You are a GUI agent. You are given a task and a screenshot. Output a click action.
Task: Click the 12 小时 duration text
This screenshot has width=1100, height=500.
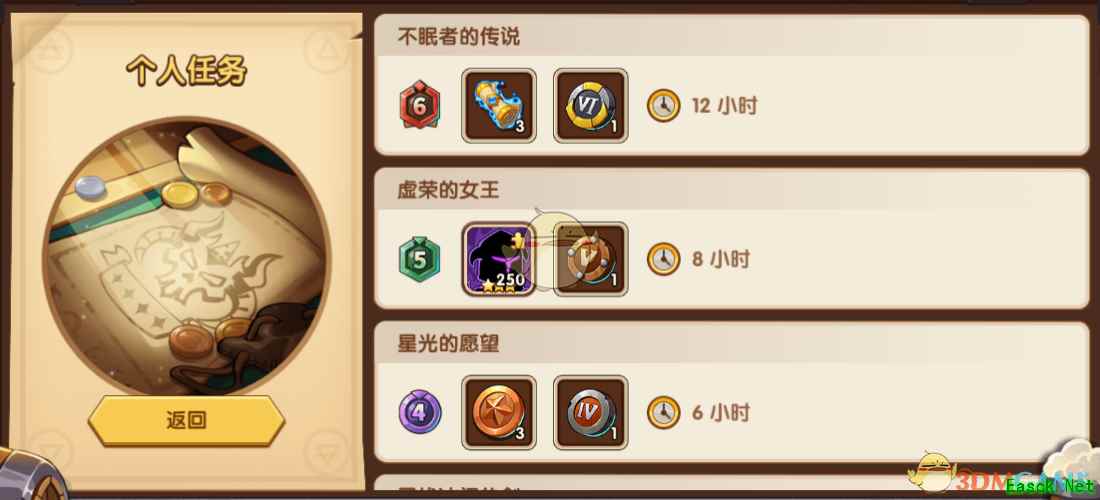click(725, 106)
